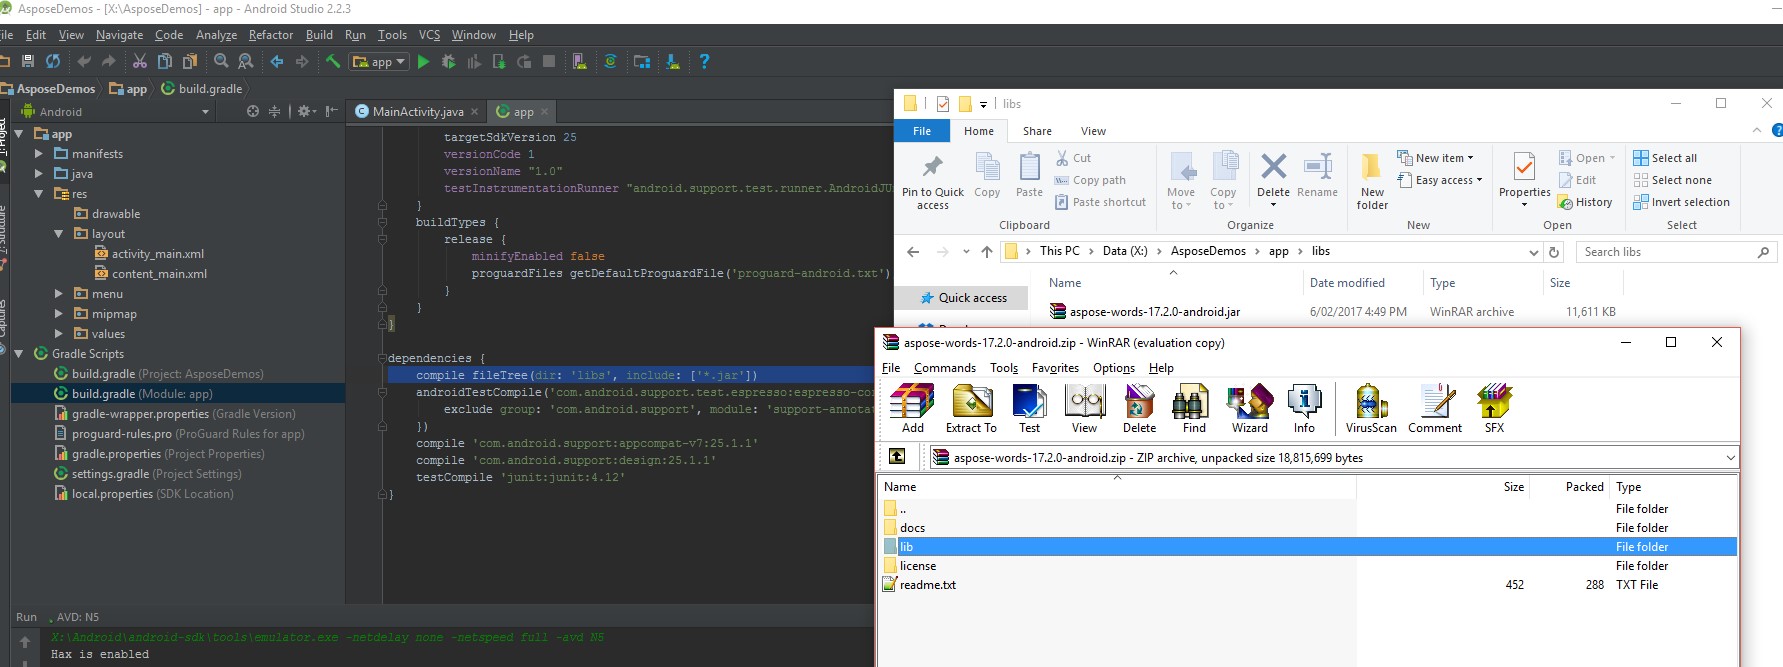Click the blue Help question mark icon
1783x667 pixels.
[704, 62]
